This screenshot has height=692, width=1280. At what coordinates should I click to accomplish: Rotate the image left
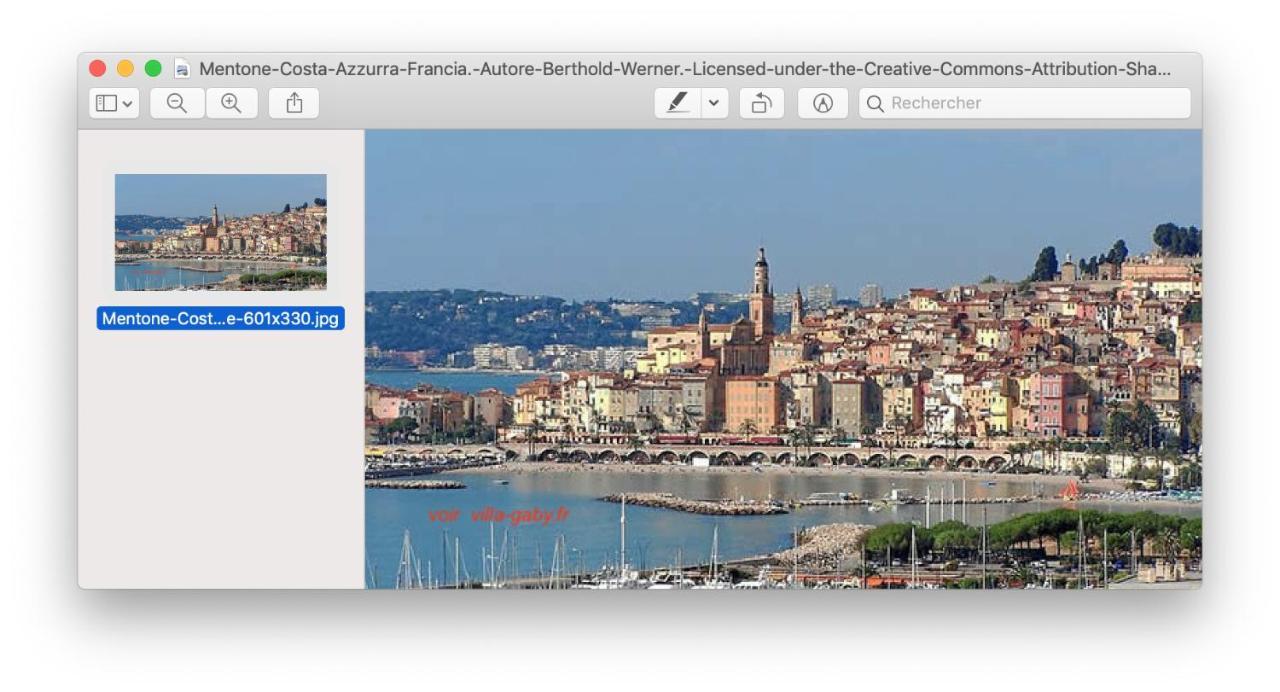pyautogui.click(x=762, y=103)
